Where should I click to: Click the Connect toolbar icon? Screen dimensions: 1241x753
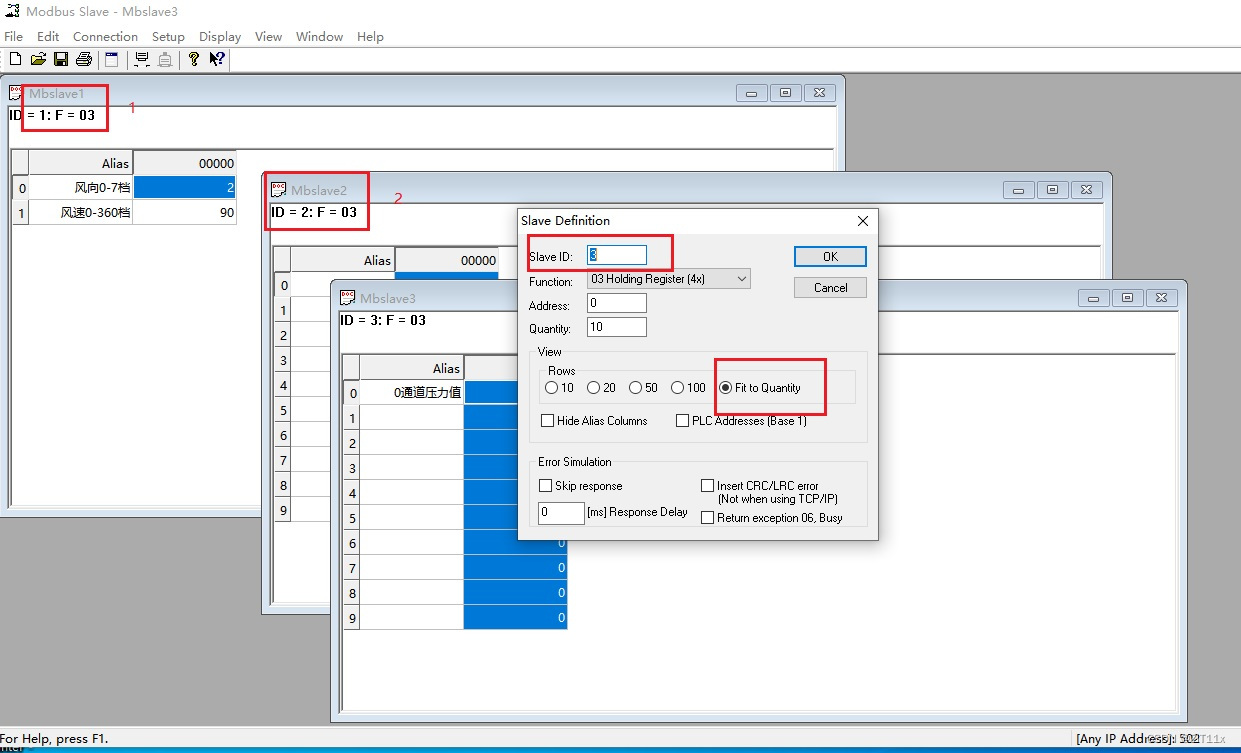(142, 60)
